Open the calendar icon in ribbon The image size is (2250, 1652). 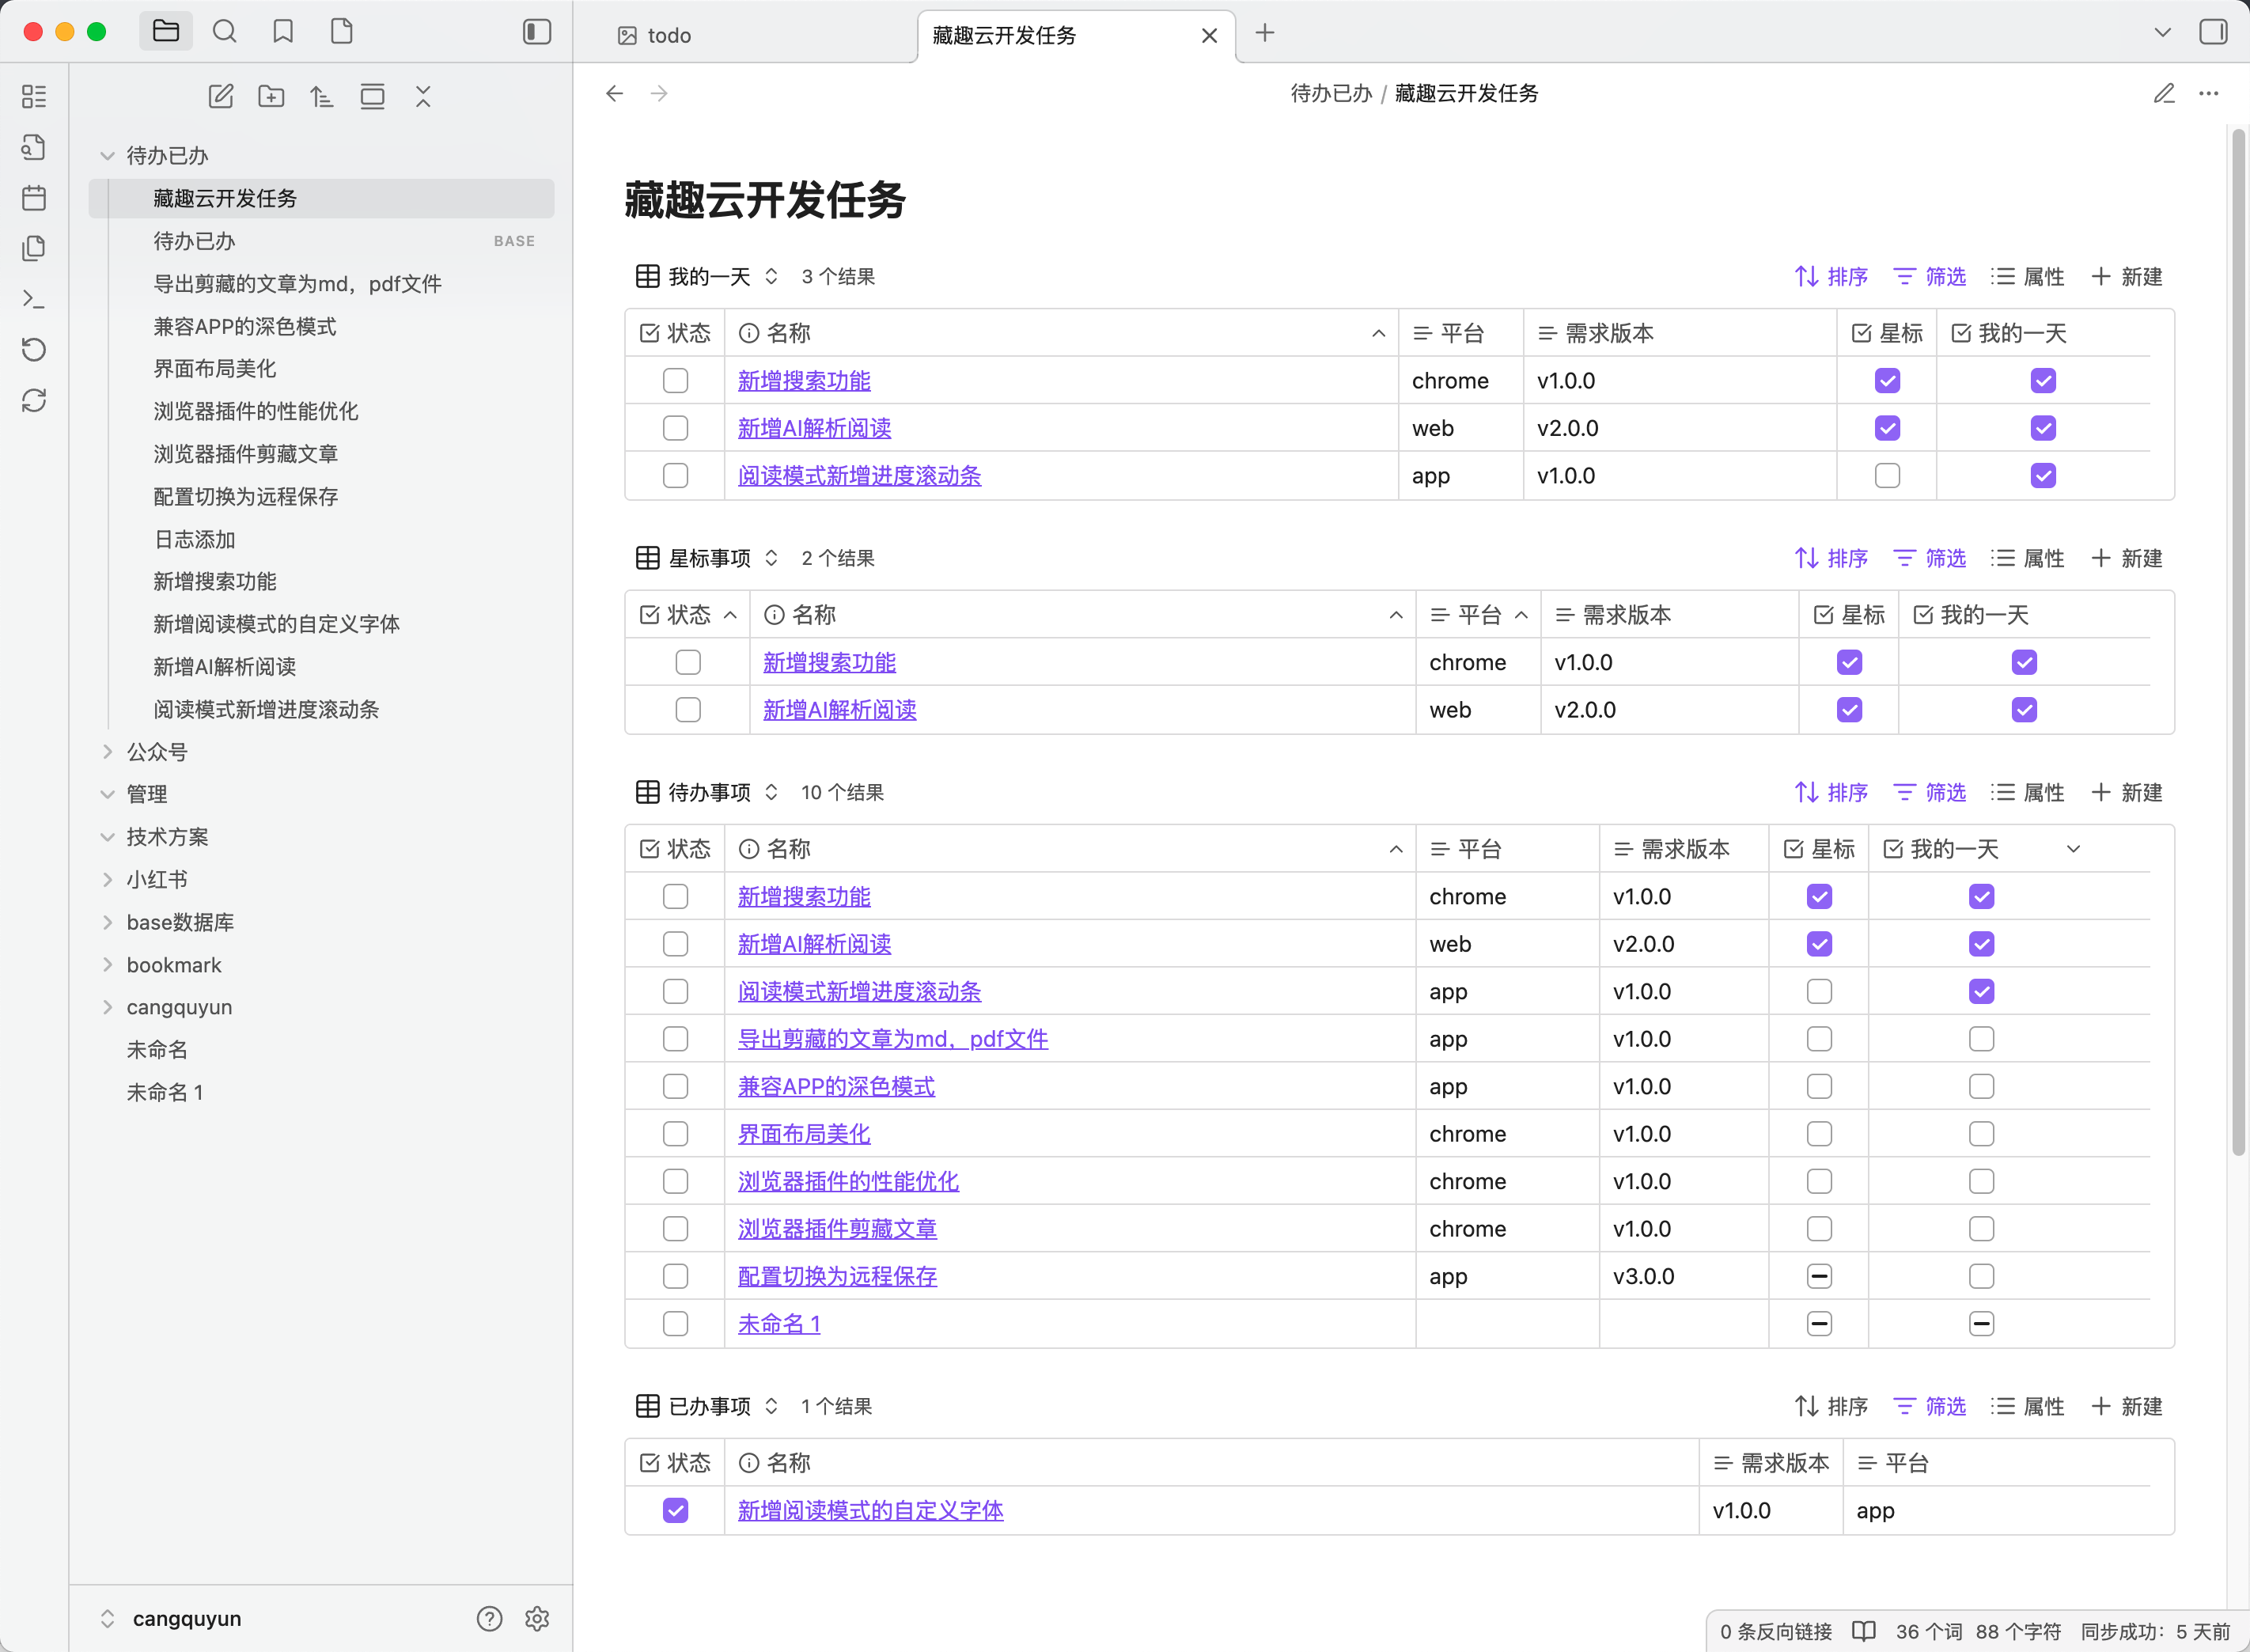coord(34,198)
